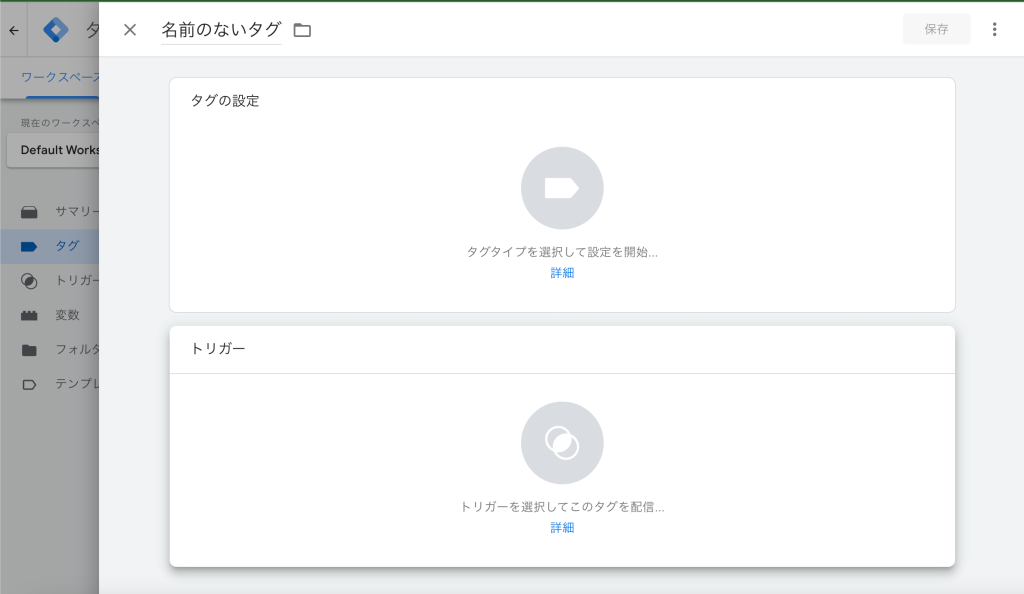
Task: Edit the tag name 名前のないタグ
Action: point(221,29)
